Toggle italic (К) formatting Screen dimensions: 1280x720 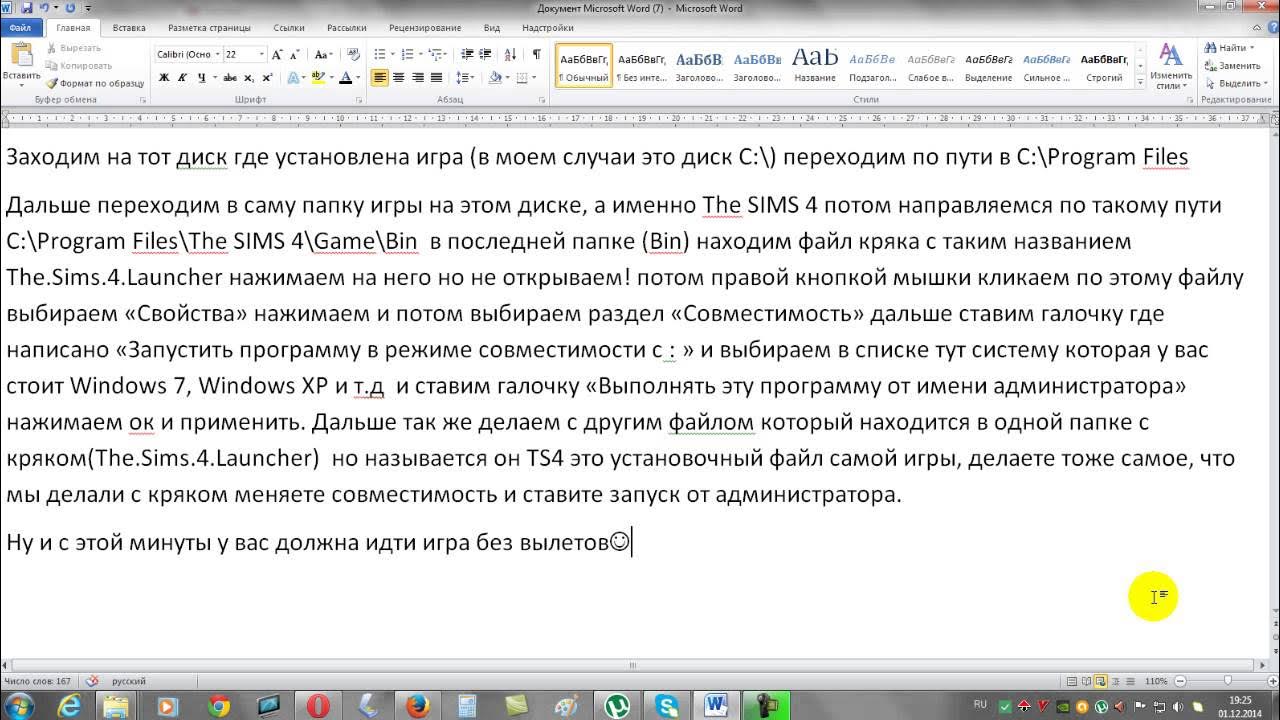182,78
